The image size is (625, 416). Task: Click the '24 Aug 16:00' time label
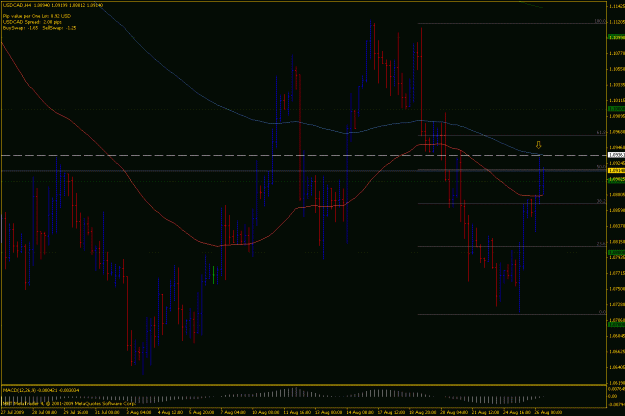coord(517,412)
